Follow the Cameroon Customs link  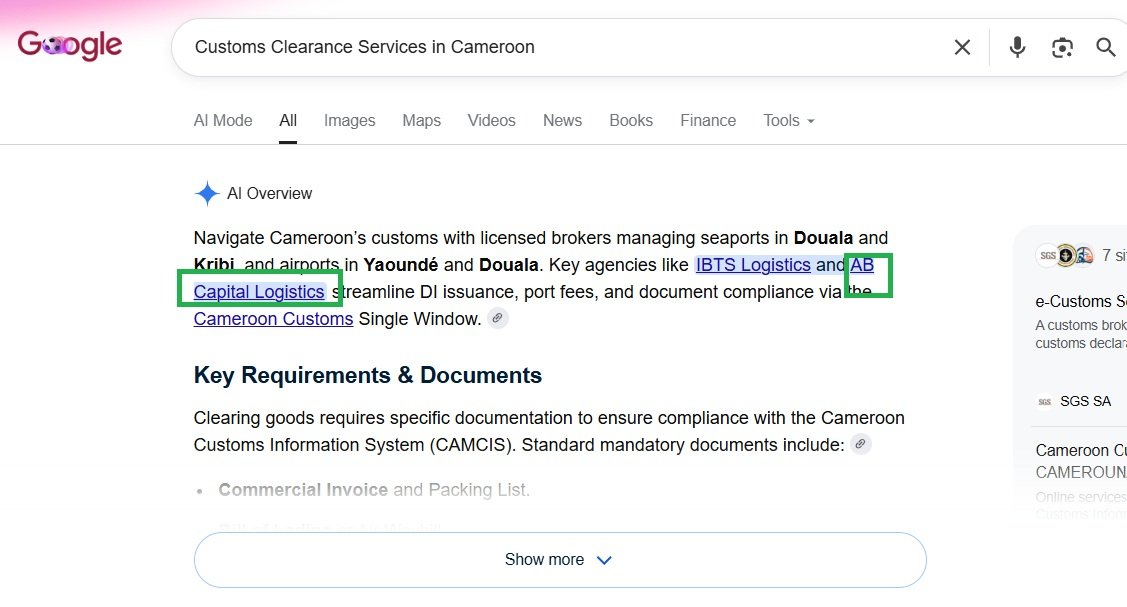[273, 319]
